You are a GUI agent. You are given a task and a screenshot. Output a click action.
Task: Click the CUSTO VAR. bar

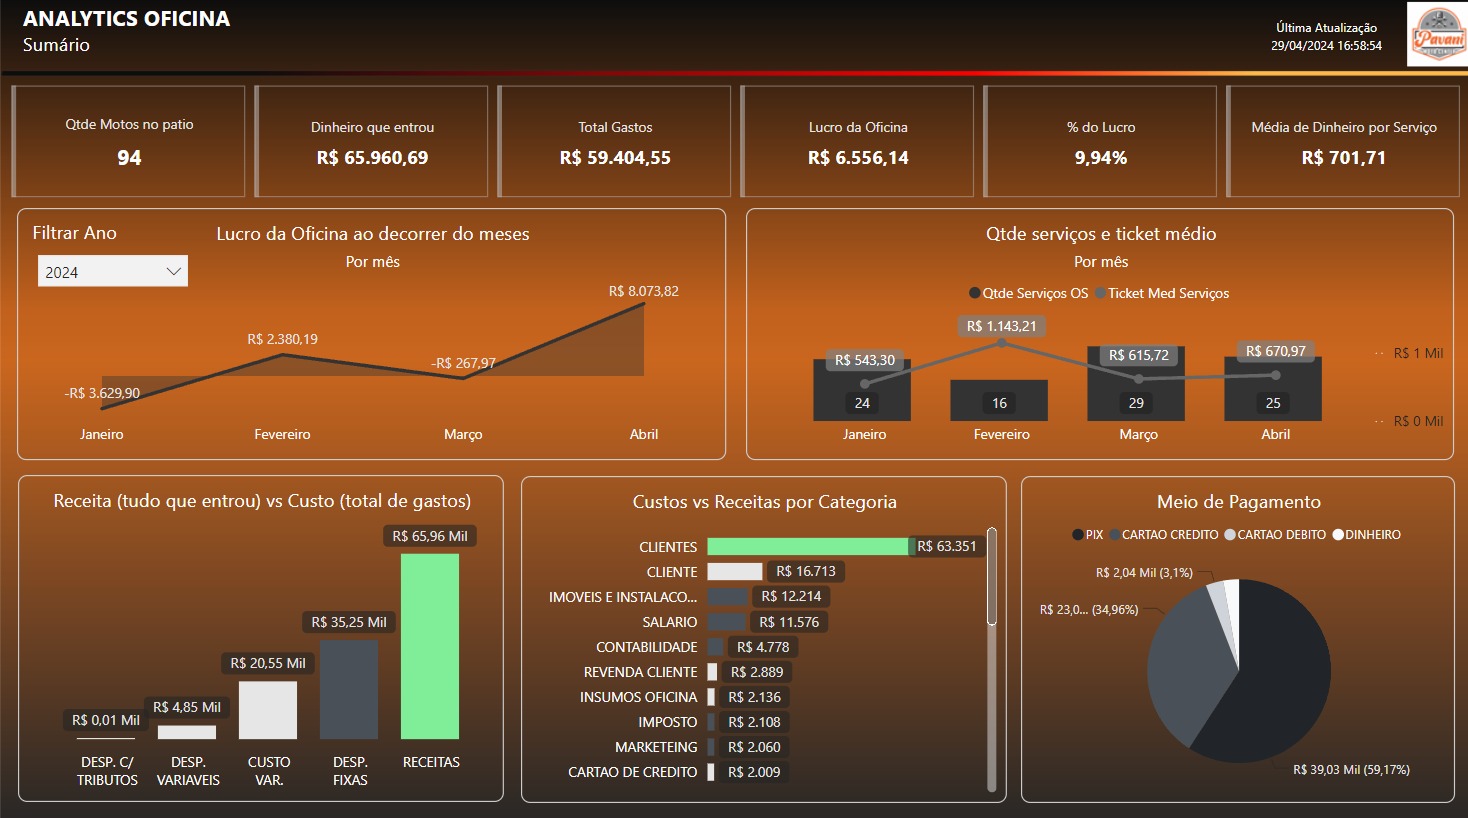(268, 710)
